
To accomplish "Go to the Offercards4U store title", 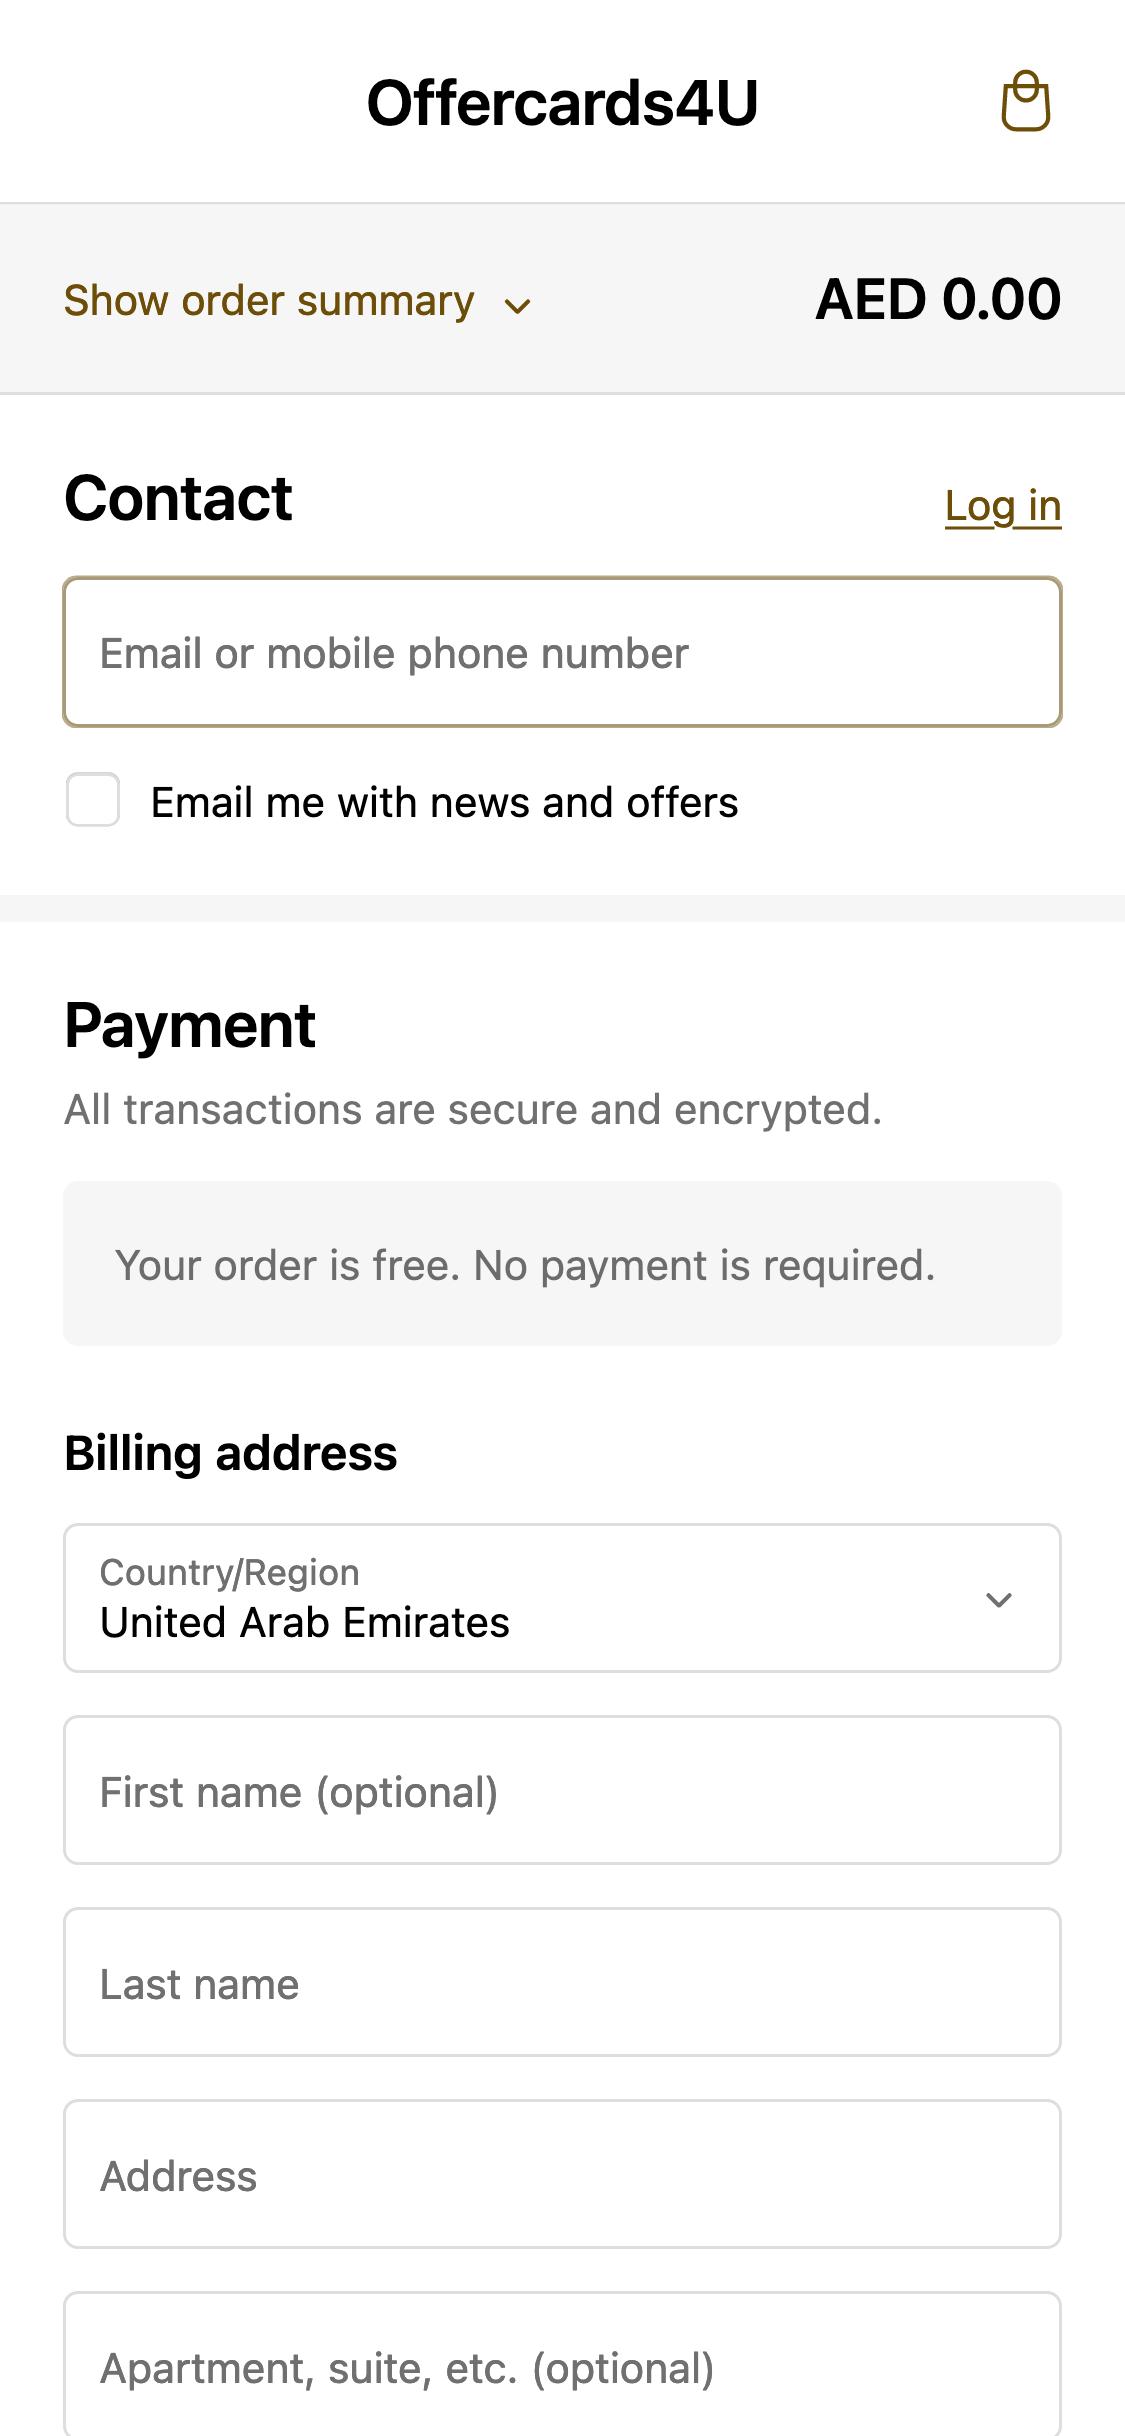I will pyautogui.click(x=562, y=103).
